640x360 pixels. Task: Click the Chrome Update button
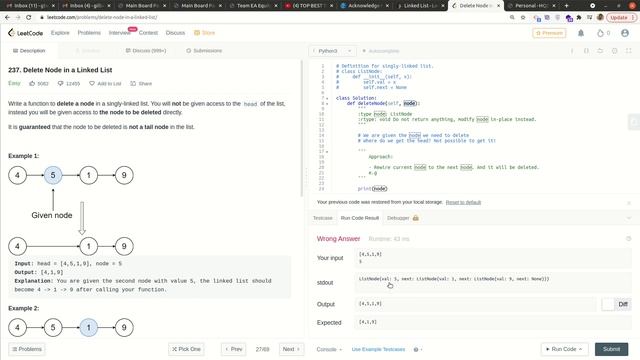point(621,18)
